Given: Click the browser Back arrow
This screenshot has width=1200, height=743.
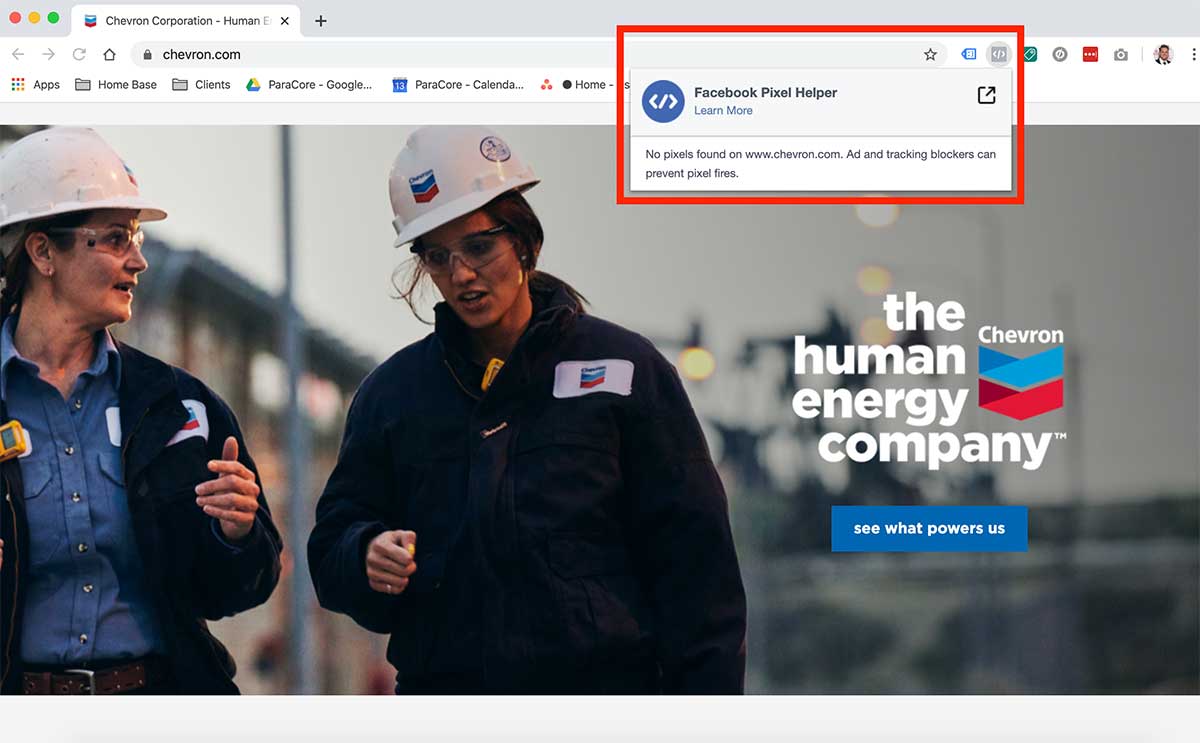Looking at the screenshot, I should click(x=18, y=54).
